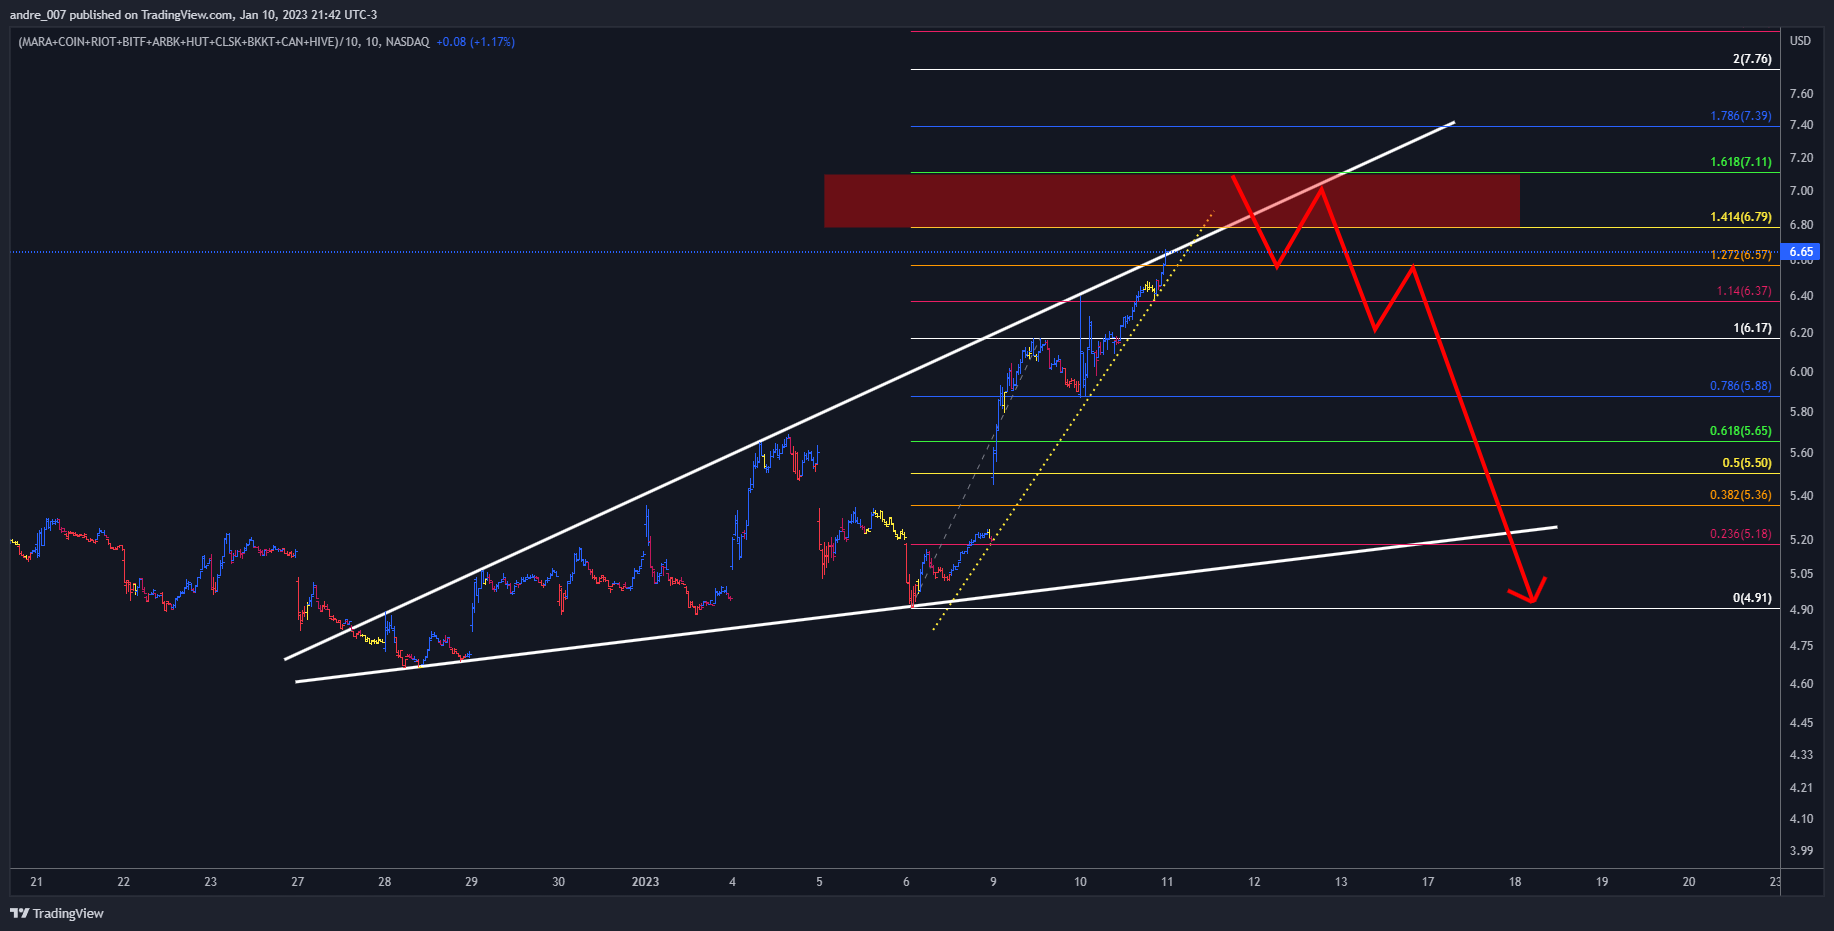Image resolution: width=1834 pixels, height=931 pixels.
Task: Click the +0.08 (+1.17%) change value
Action: pos(475,42)
